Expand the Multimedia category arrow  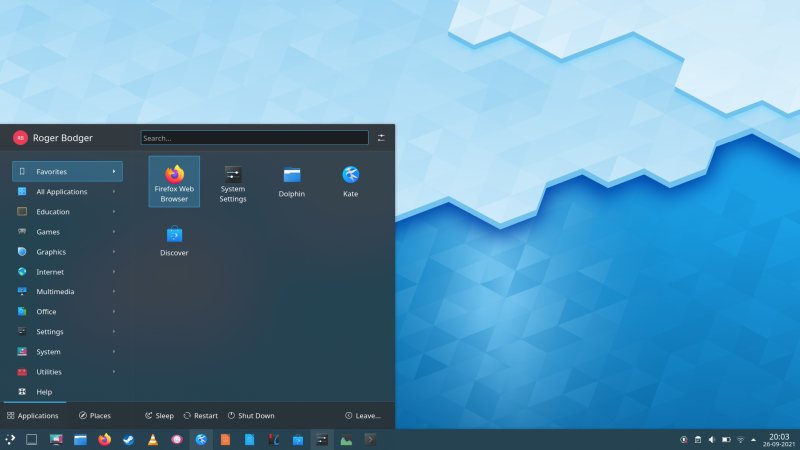tap(114, 292)
